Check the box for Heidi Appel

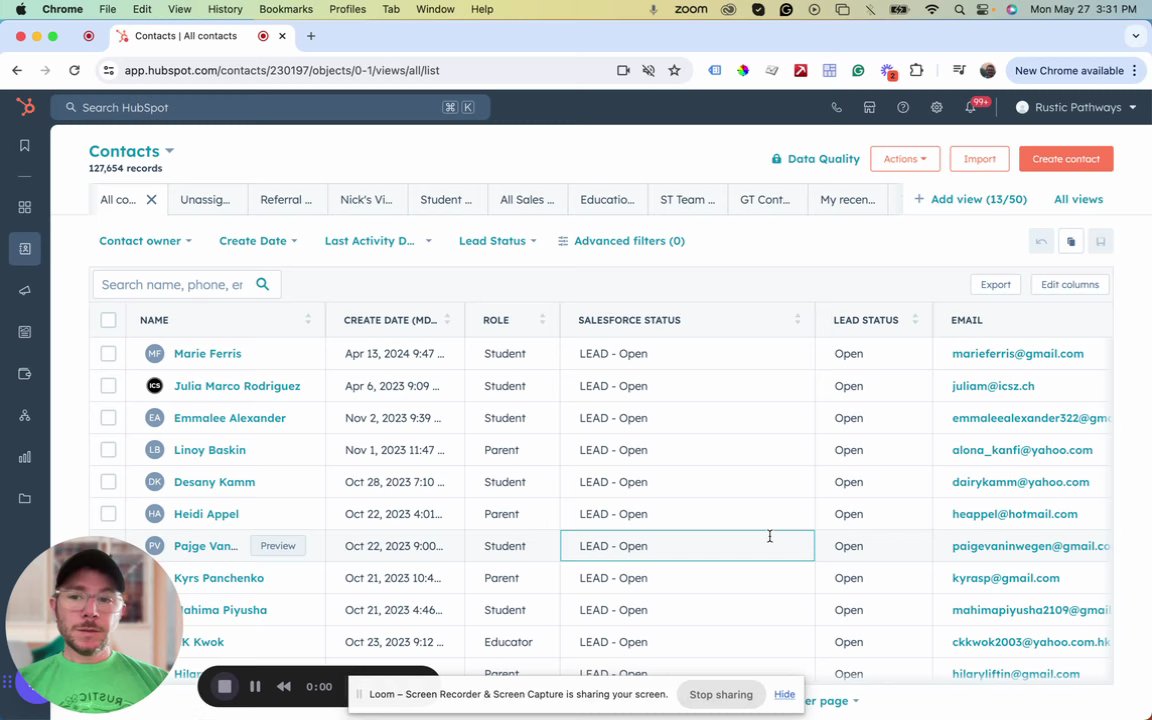coord(108,514)
